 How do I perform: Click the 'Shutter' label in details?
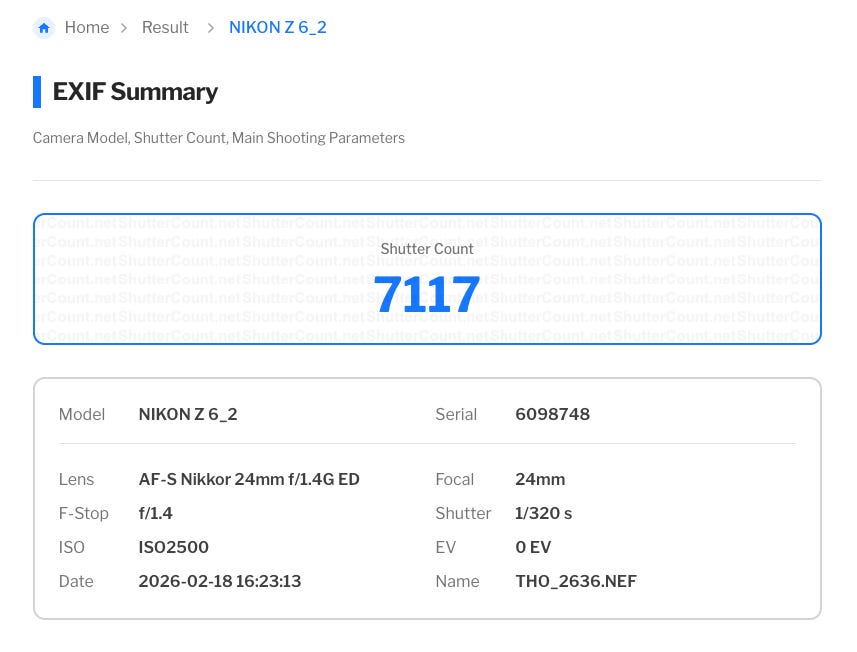coord(463,513)
